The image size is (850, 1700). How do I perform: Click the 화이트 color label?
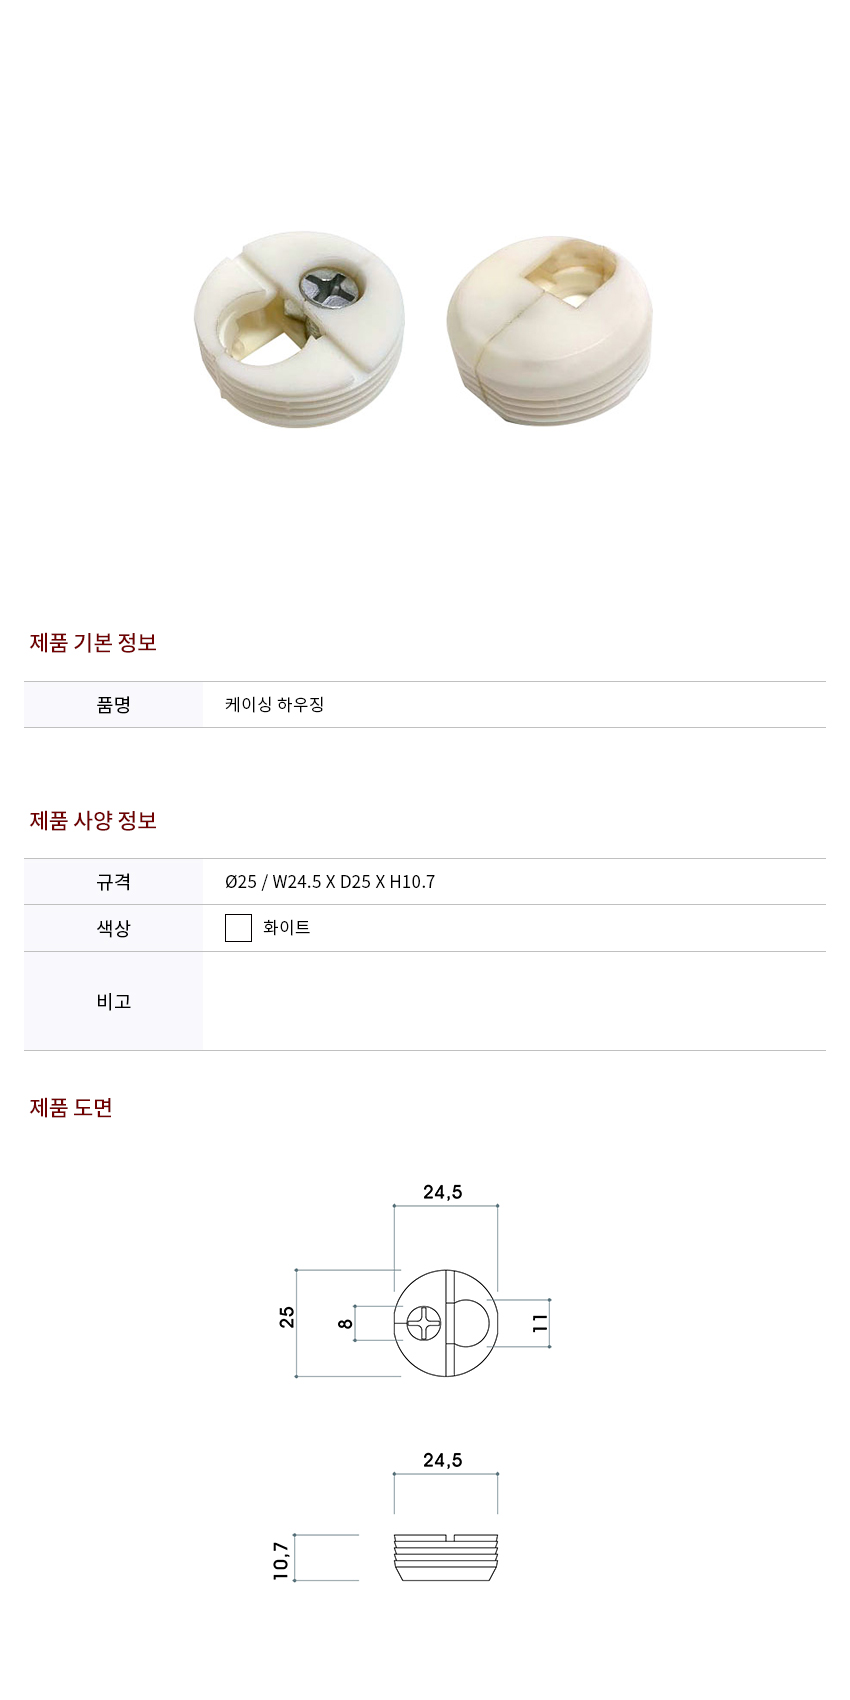click(287, 928)
